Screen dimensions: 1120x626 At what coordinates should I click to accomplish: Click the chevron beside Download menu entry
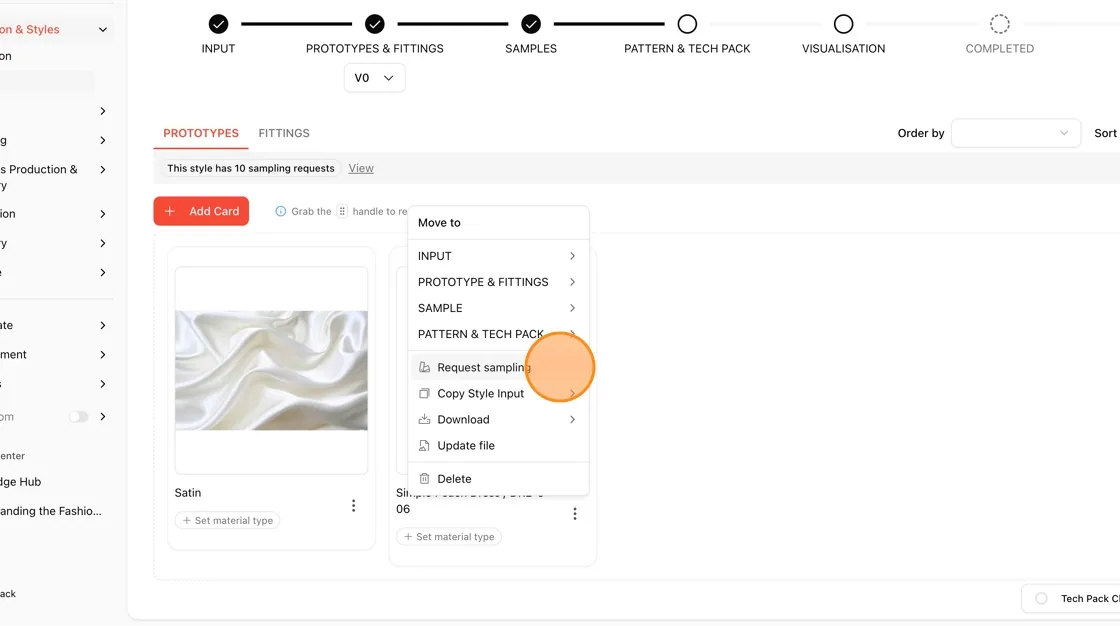coord(572,419)
